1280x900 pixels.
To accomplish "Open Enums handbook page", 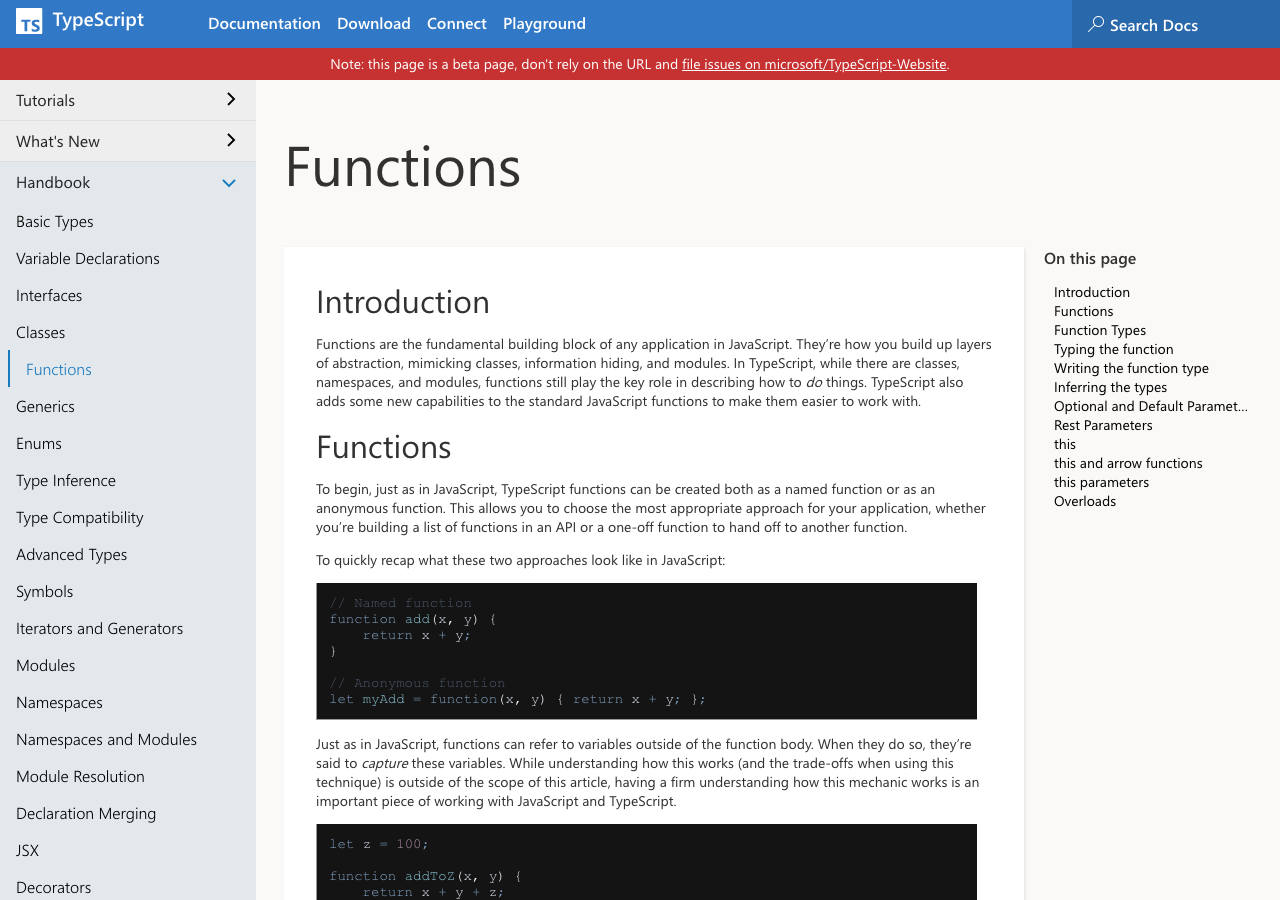I will pyautogui.click(x=39, y=443).
